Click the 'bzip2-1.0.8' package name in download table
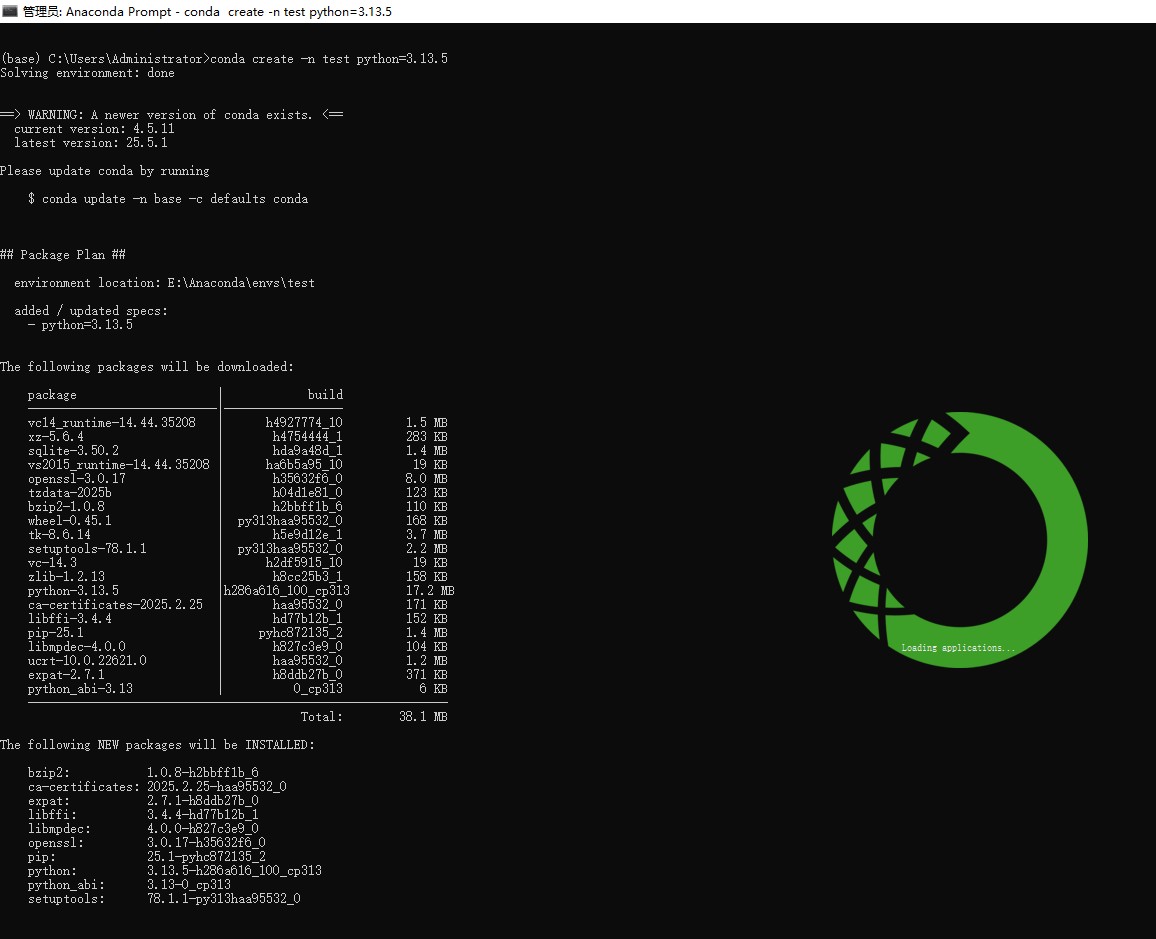This screenshot has height=939, width=1156. click(x=66, y=507)
